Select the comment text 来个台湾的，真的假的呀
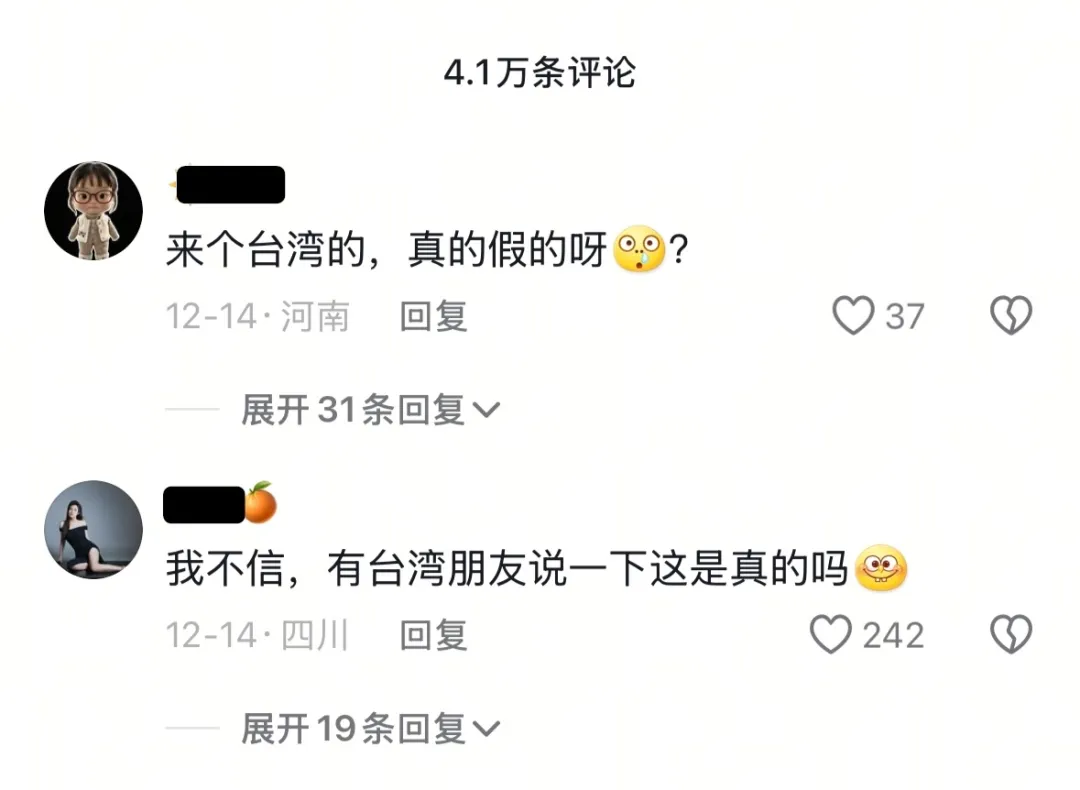Image resolution: width=1080 pixels, height=790 pixels. (x=386, y=249)
